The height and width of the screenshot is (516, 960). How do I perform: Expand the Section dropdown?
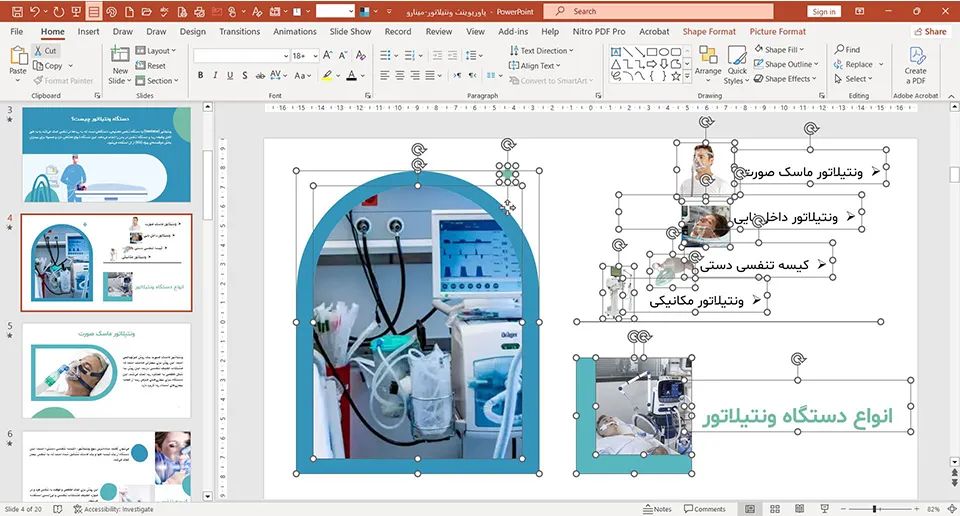[x=157, y=80]
